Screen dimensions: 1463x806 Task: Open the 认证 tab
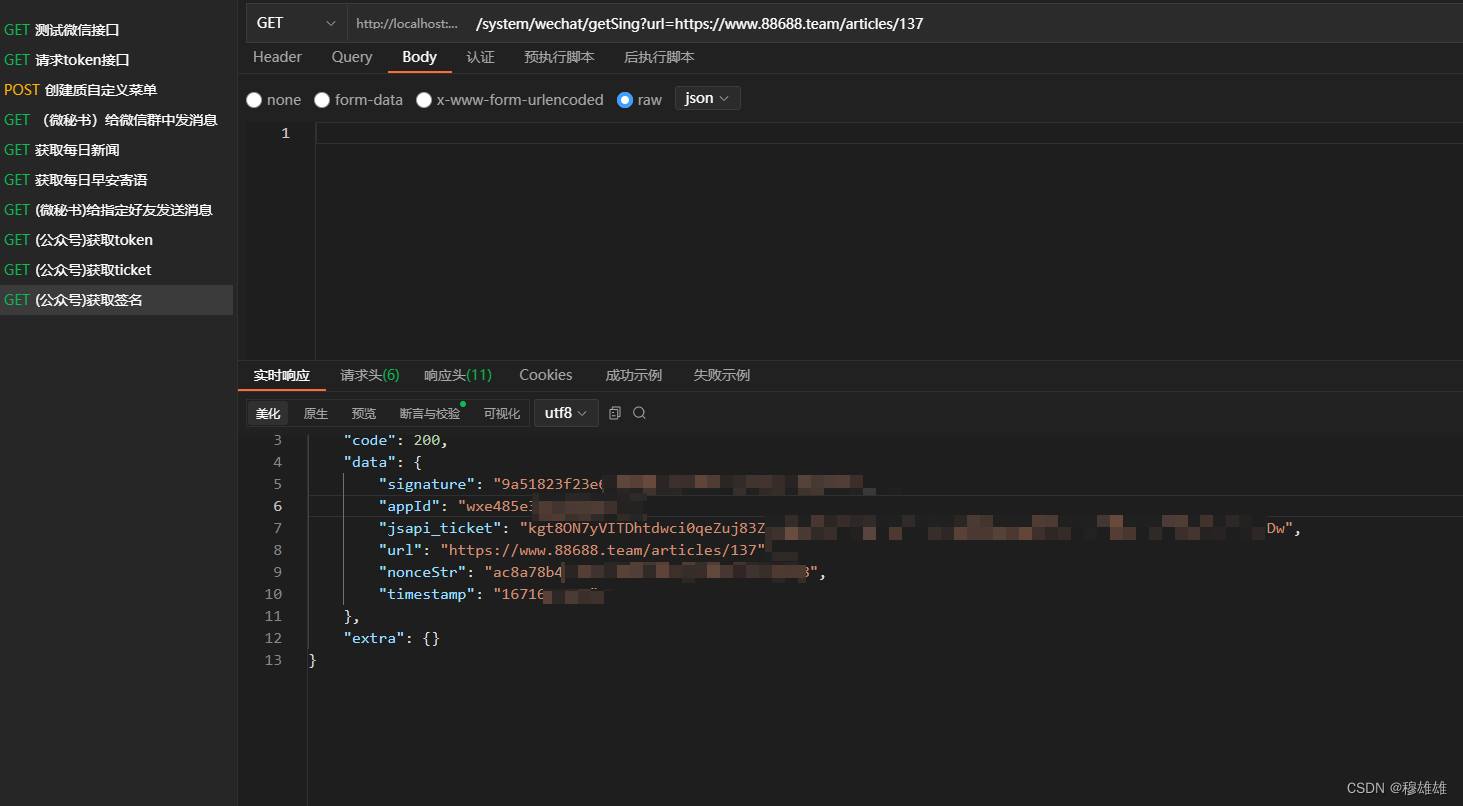point(480,57)
